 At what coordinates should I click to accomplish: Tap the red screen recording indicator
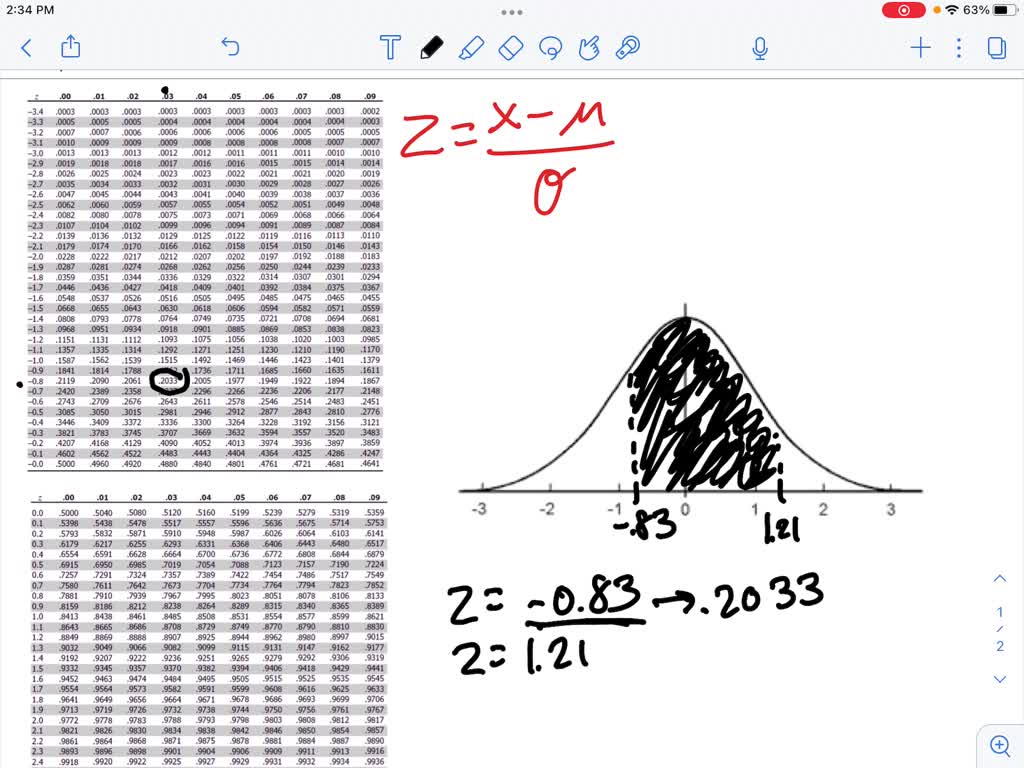(902, 10)
